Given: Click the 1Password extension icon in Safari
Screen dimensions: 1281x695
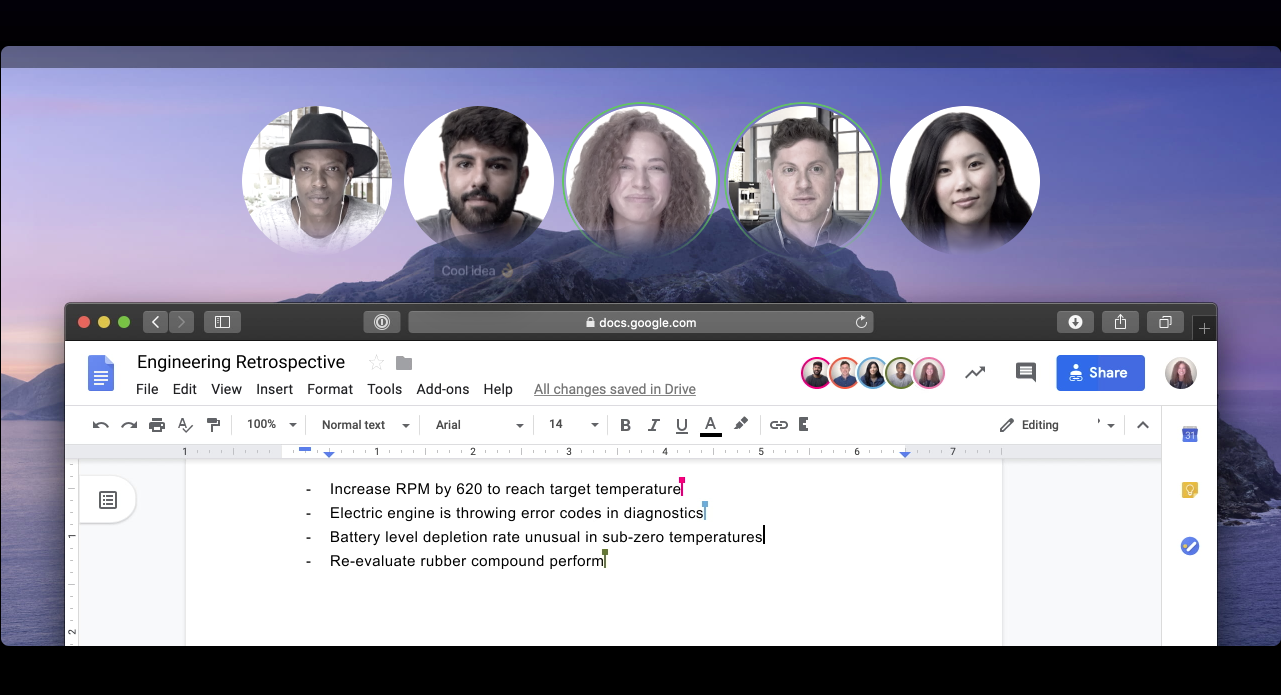Looking at the screenshot, I should (x=382, y=322).
